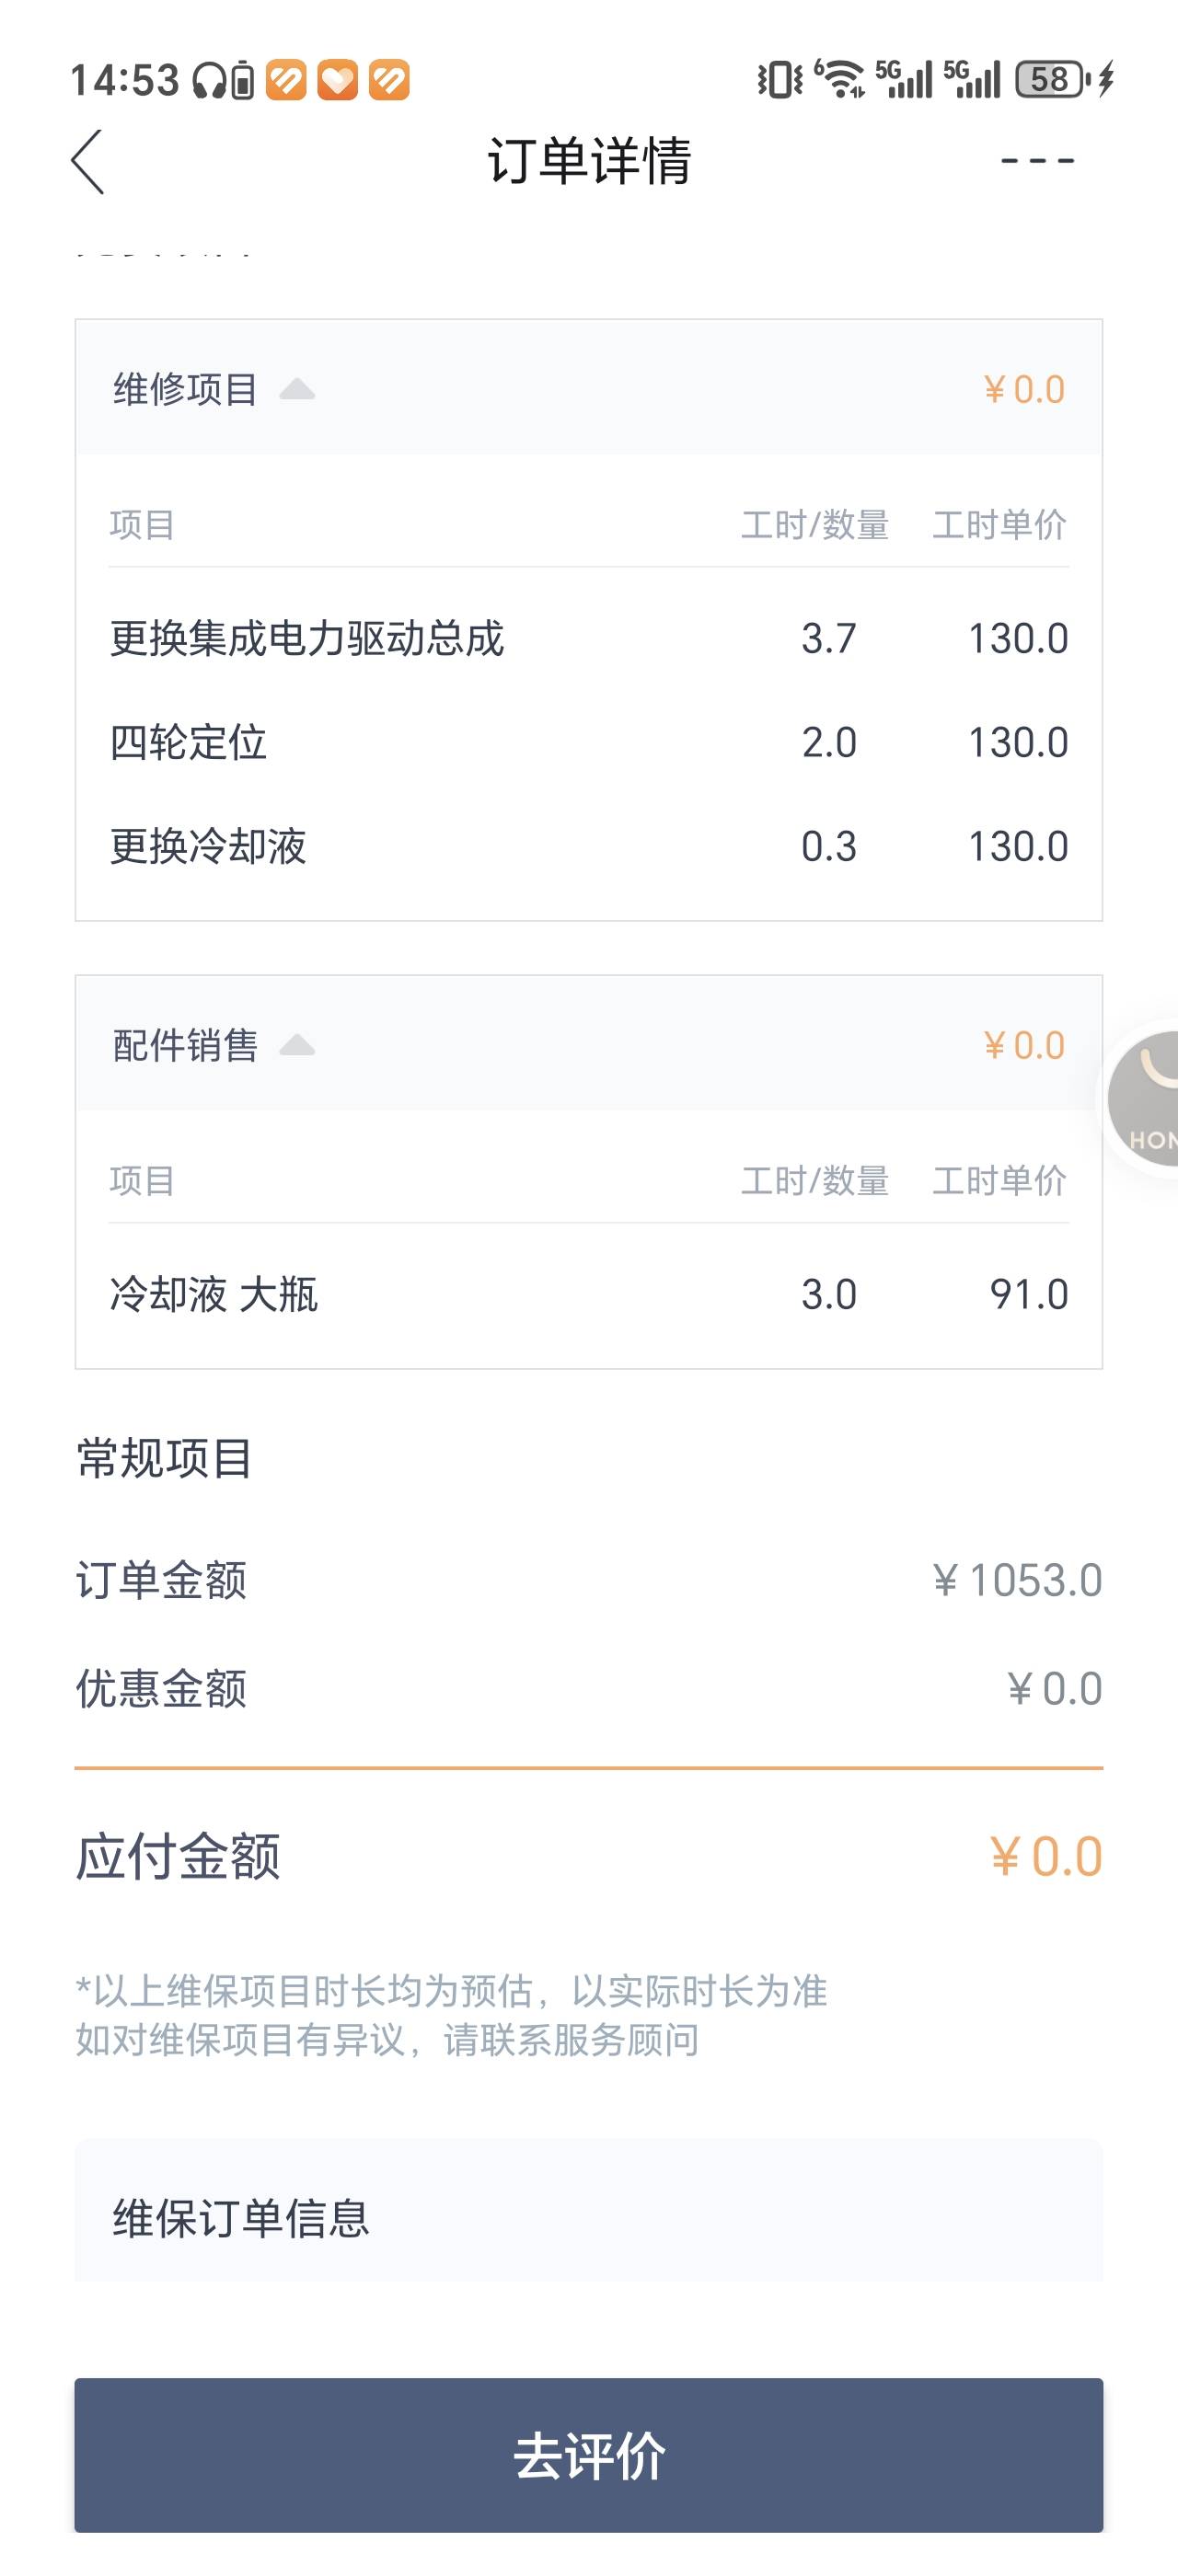Open the three-dash more menu
The height and width of the screenshot is (2576, 1178).
1037,160
